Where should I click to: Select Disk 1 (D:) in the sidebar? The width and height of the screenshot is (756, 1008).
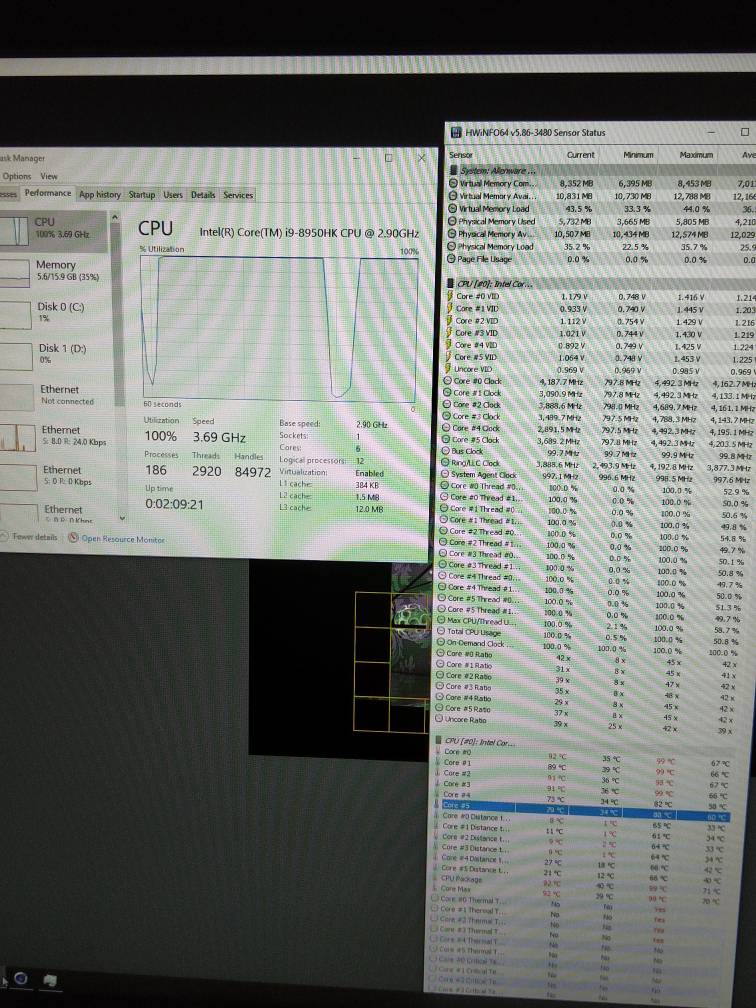point(55,354)
